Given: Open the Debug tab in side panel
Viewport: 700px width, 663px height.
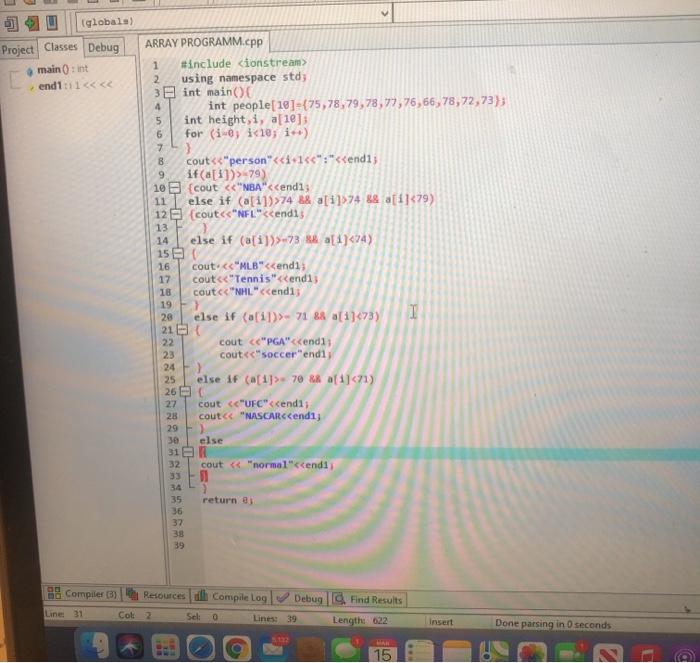Looking at the screenshot, I should pyautogui.click(x=103, y=47).
